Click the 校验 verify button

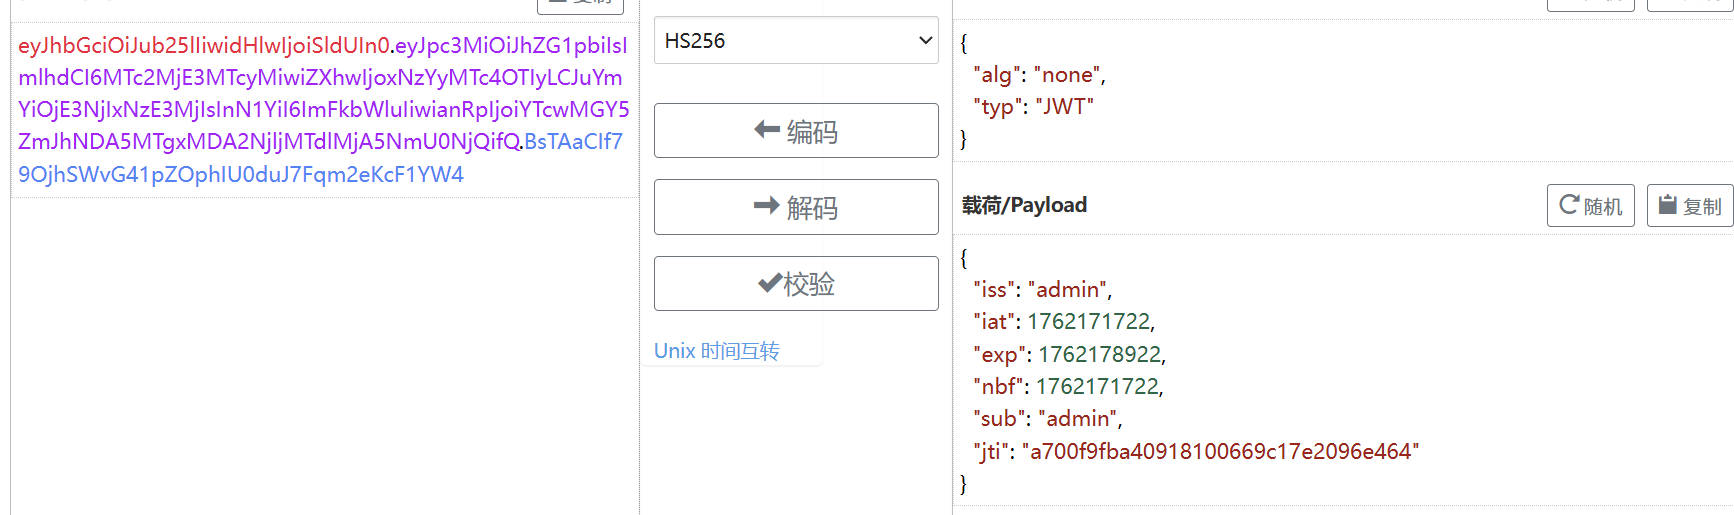[x=796, y=284]
